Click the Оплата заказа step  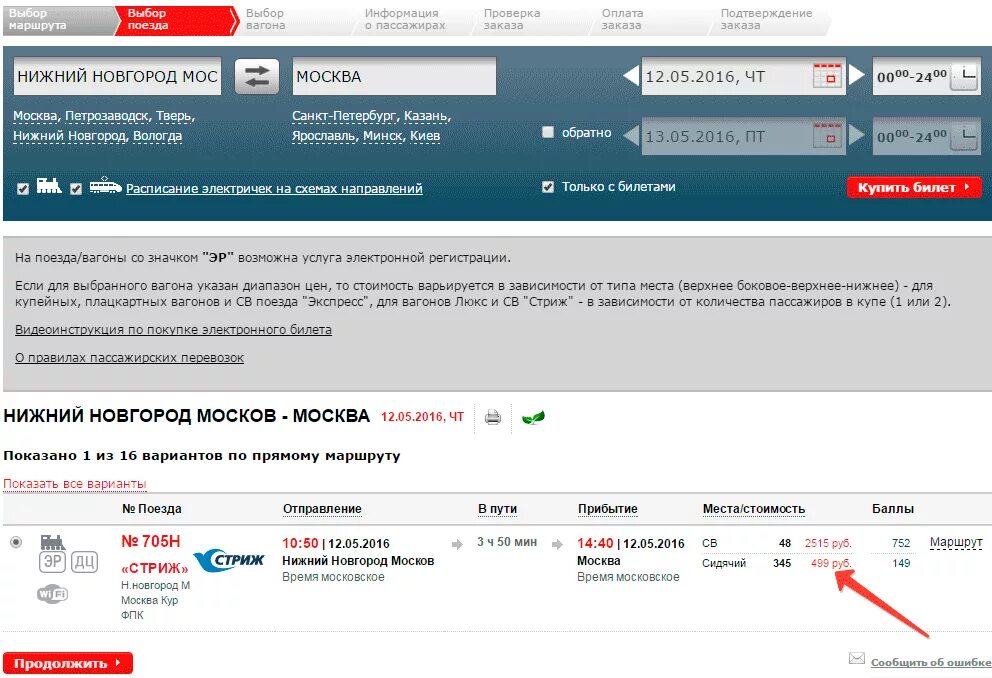pyautogui.click(x=650, y=19)
